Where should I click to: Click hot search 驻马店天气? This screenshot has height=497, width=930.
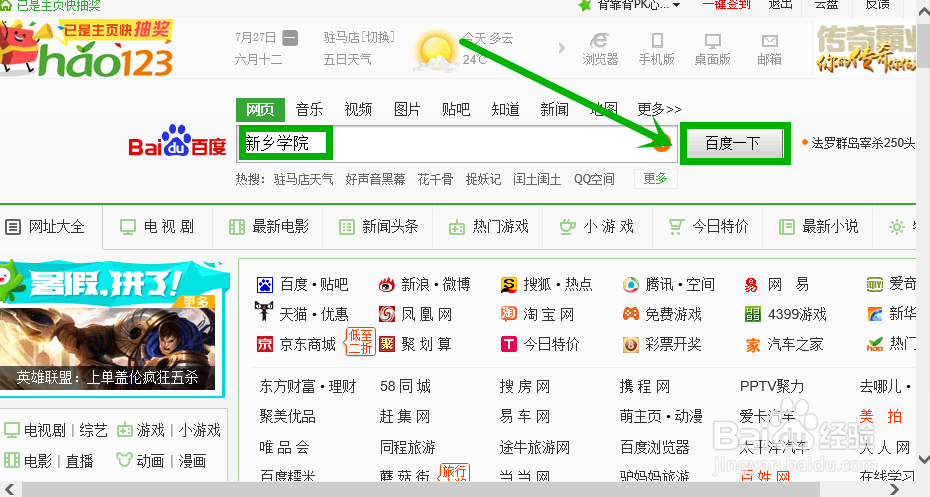[x=303, y=179]
